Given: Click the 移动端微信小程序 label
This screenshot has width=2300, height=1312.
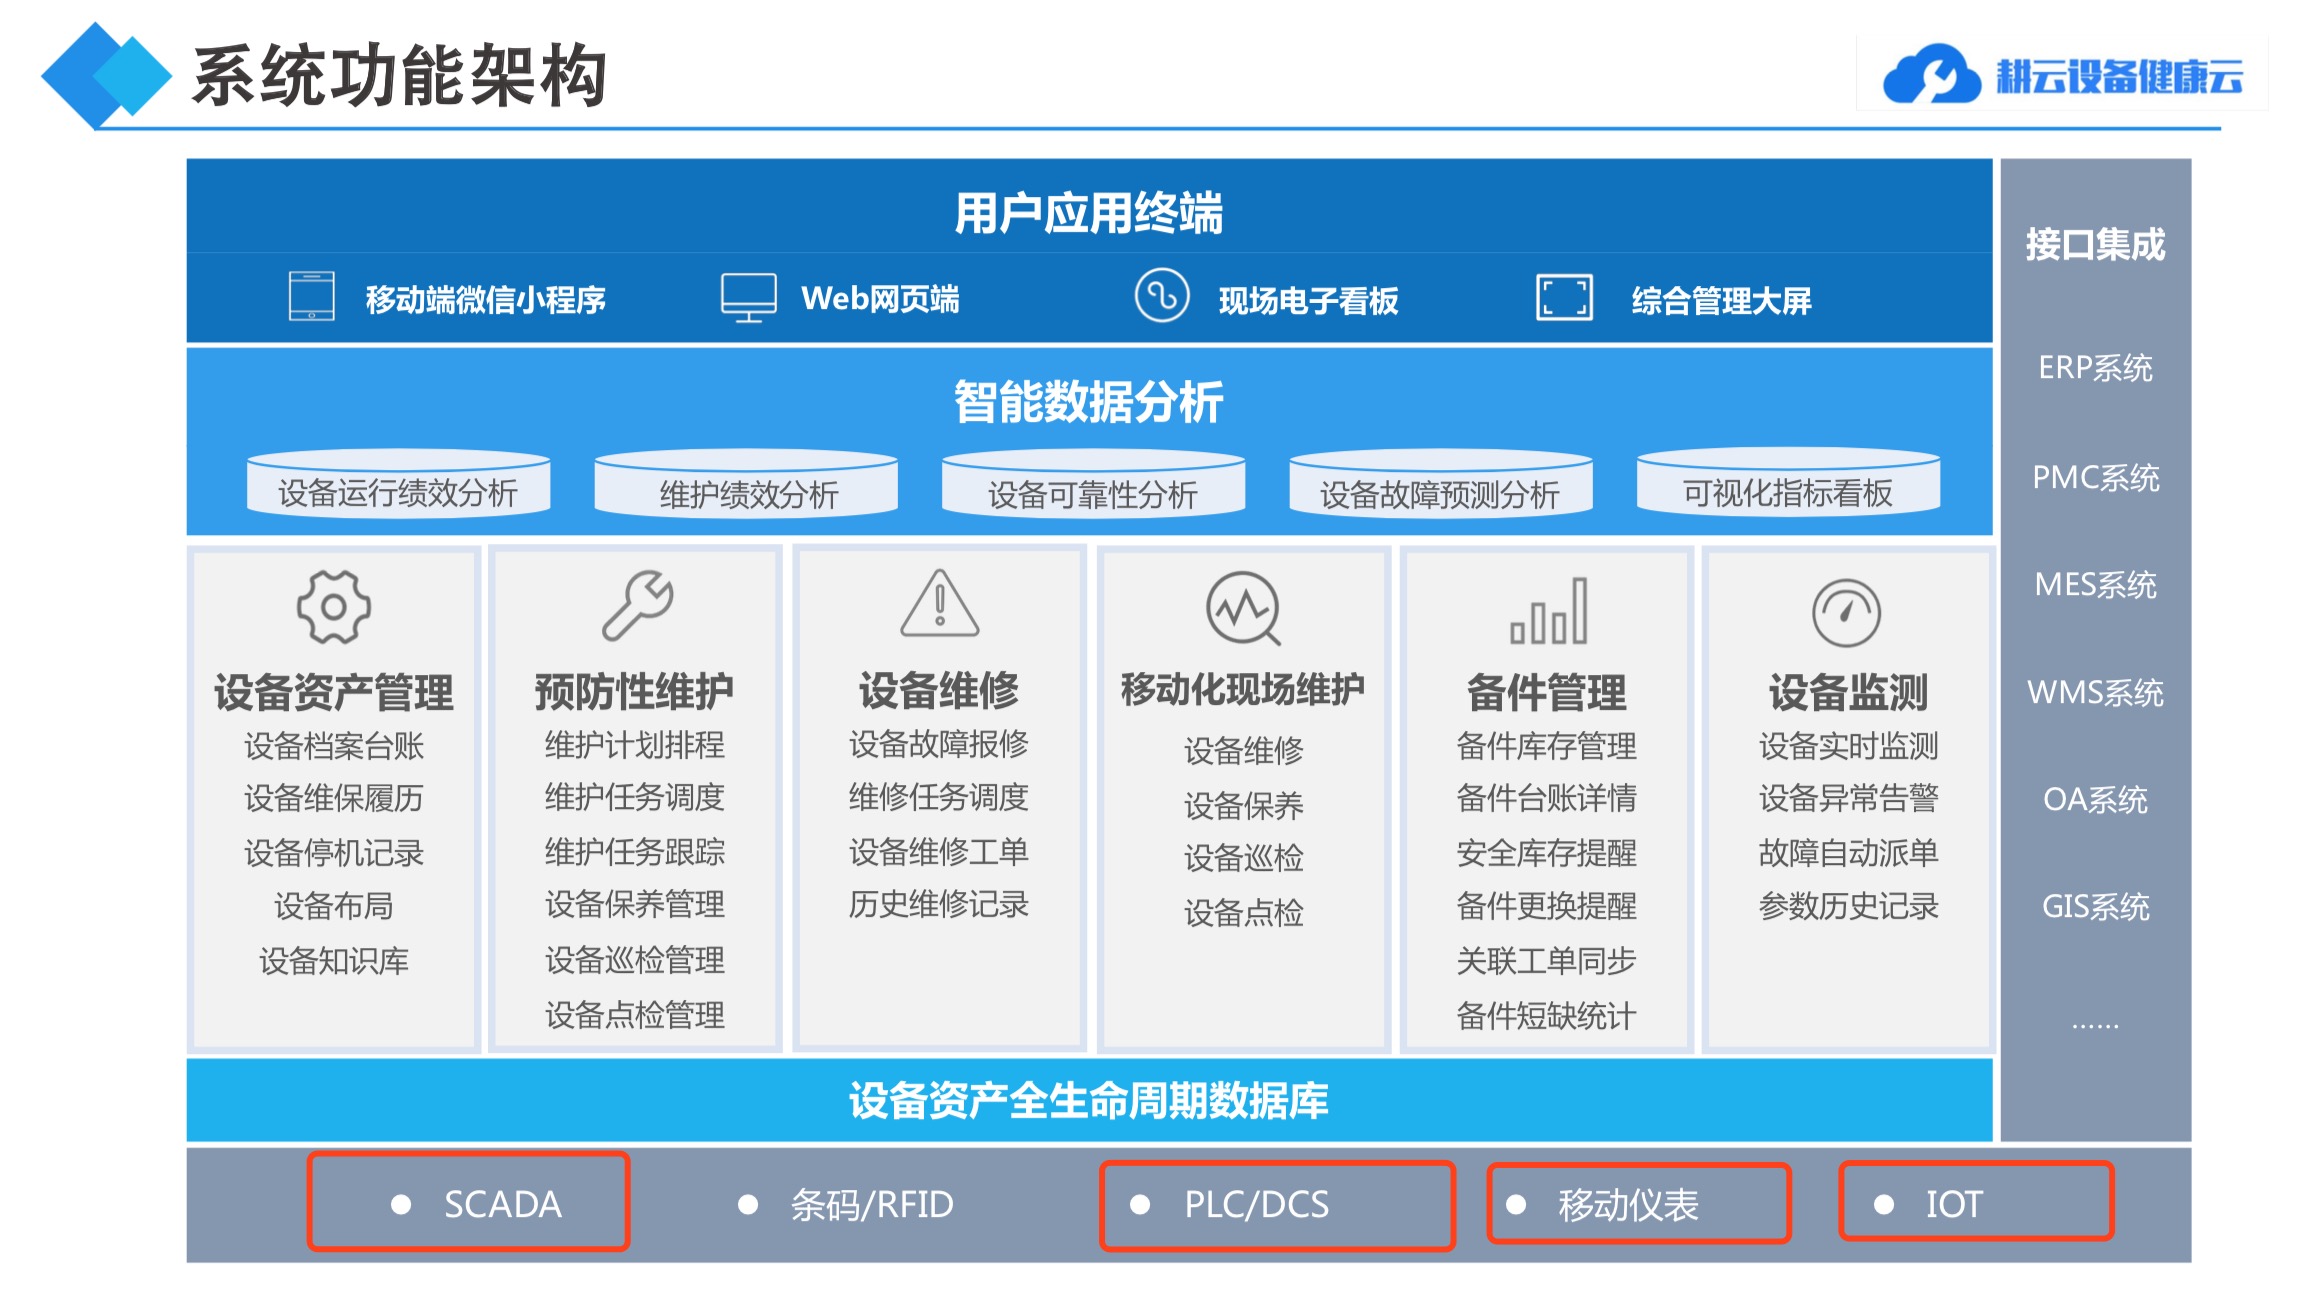Looking at the screenshot, I should coord(486,299).
